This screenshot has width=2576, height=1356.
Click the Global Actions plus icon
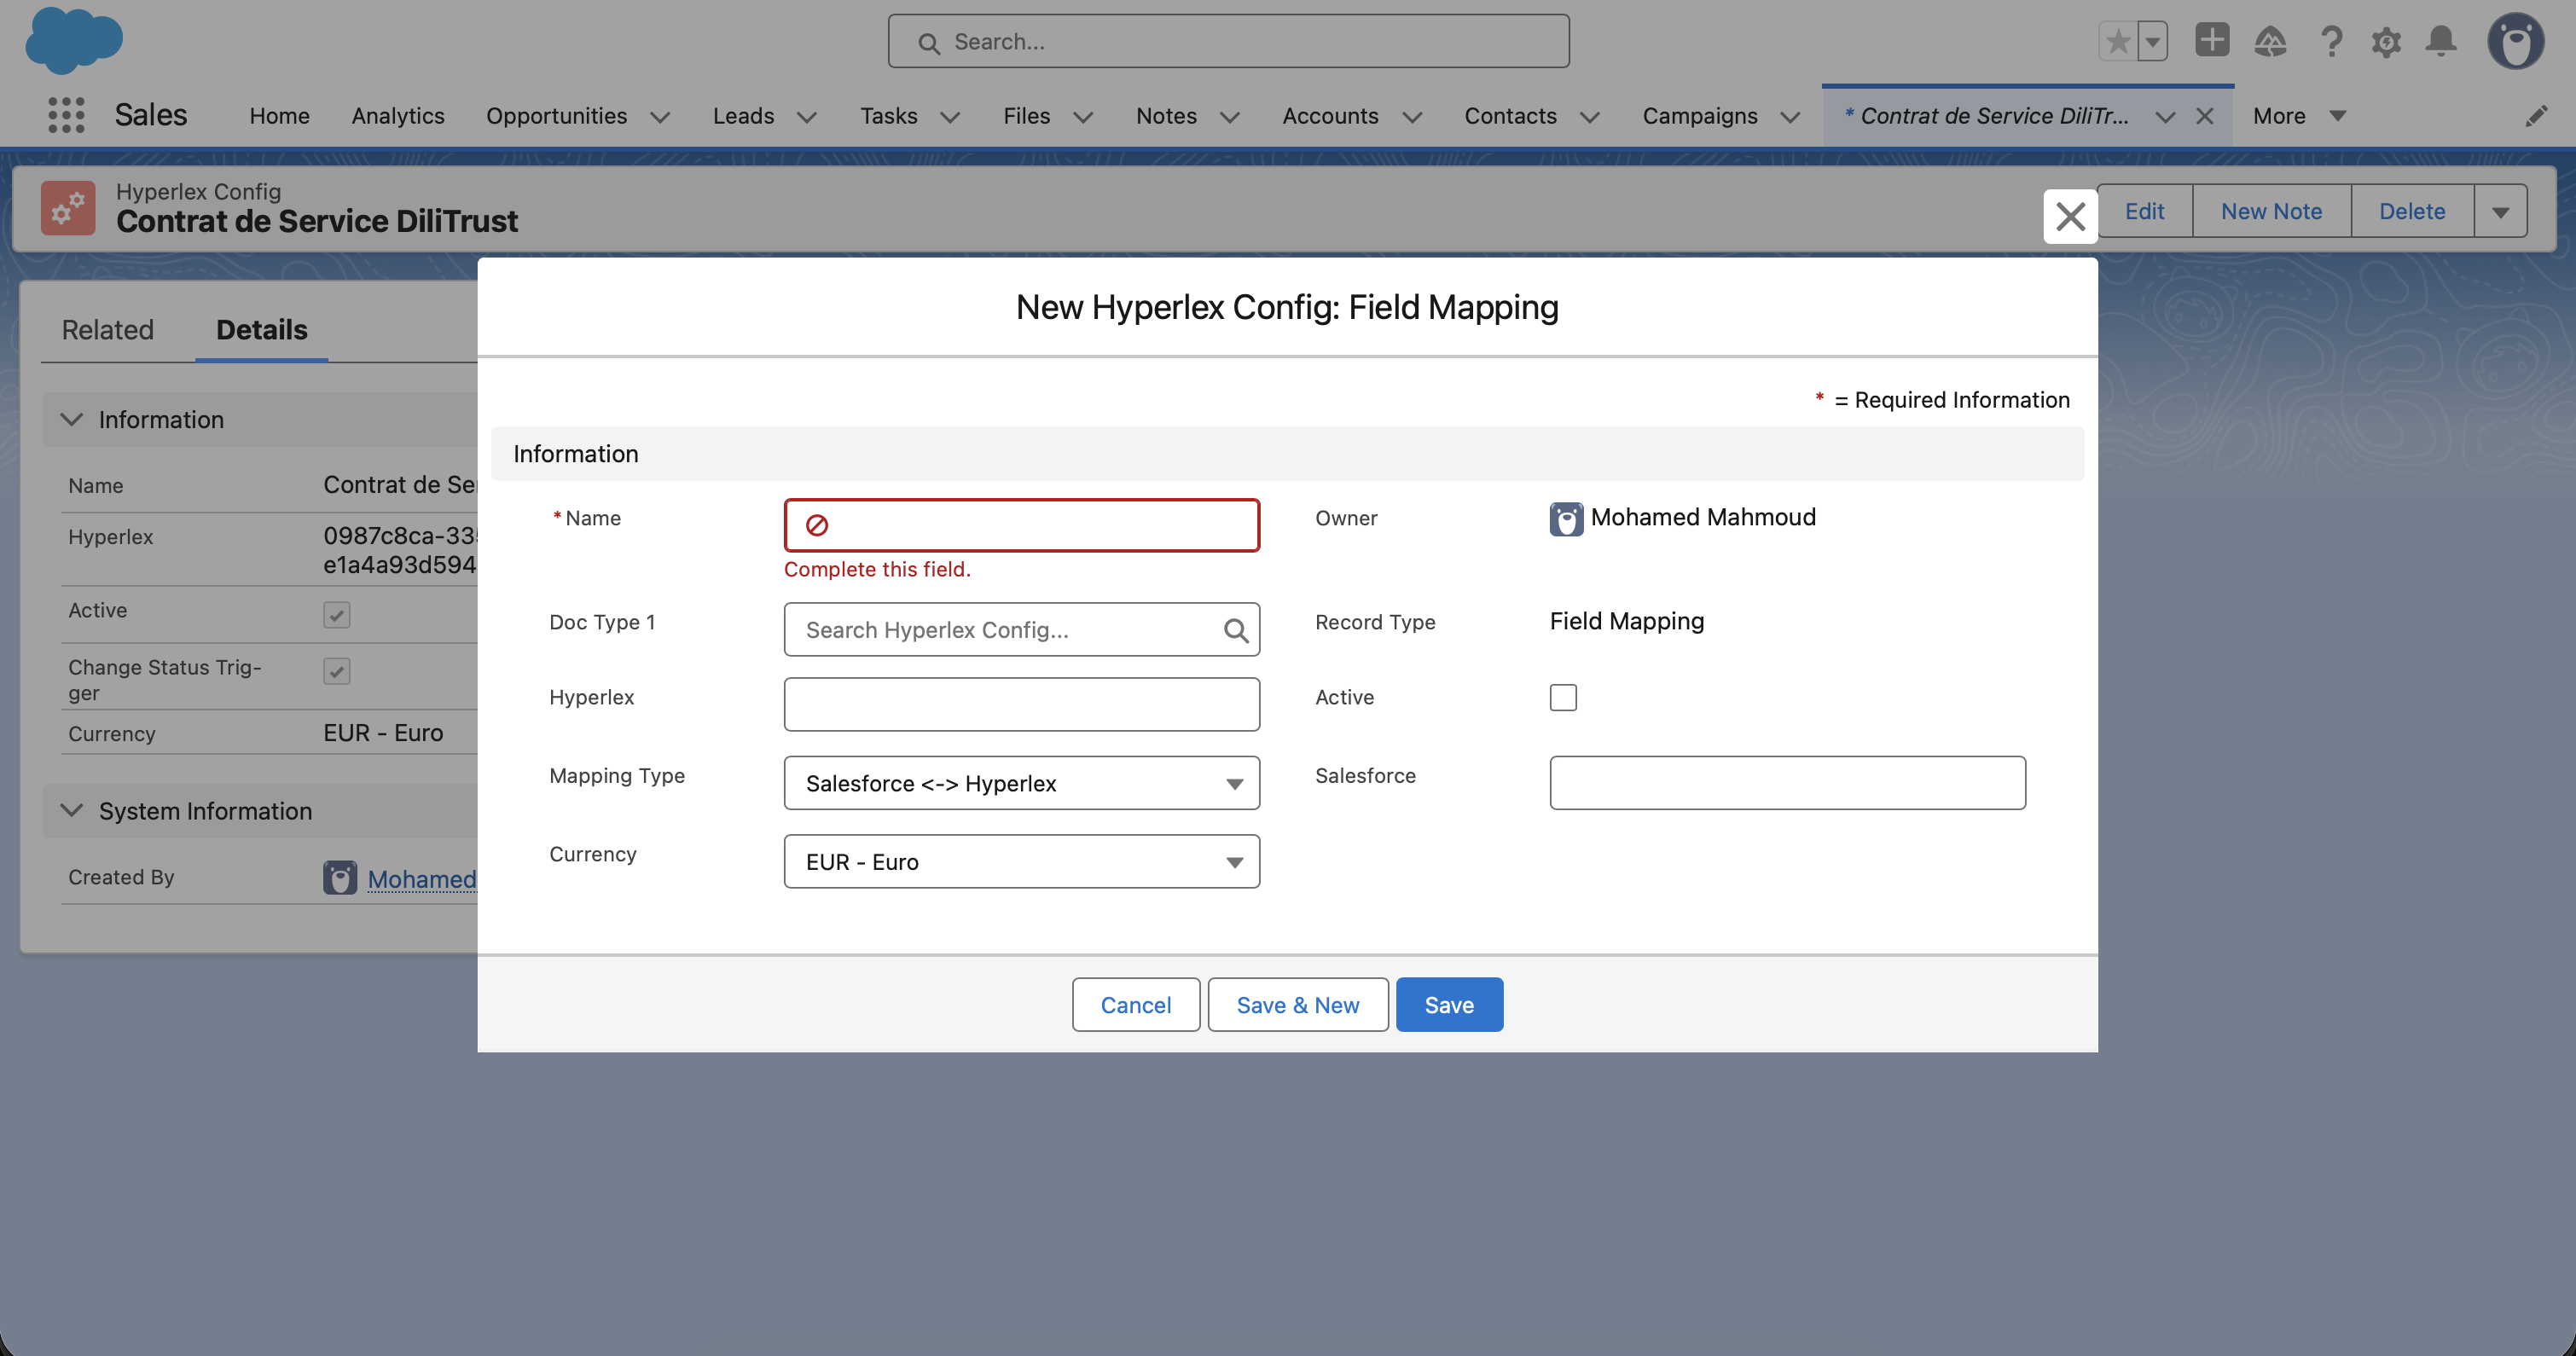(2211, 41)
